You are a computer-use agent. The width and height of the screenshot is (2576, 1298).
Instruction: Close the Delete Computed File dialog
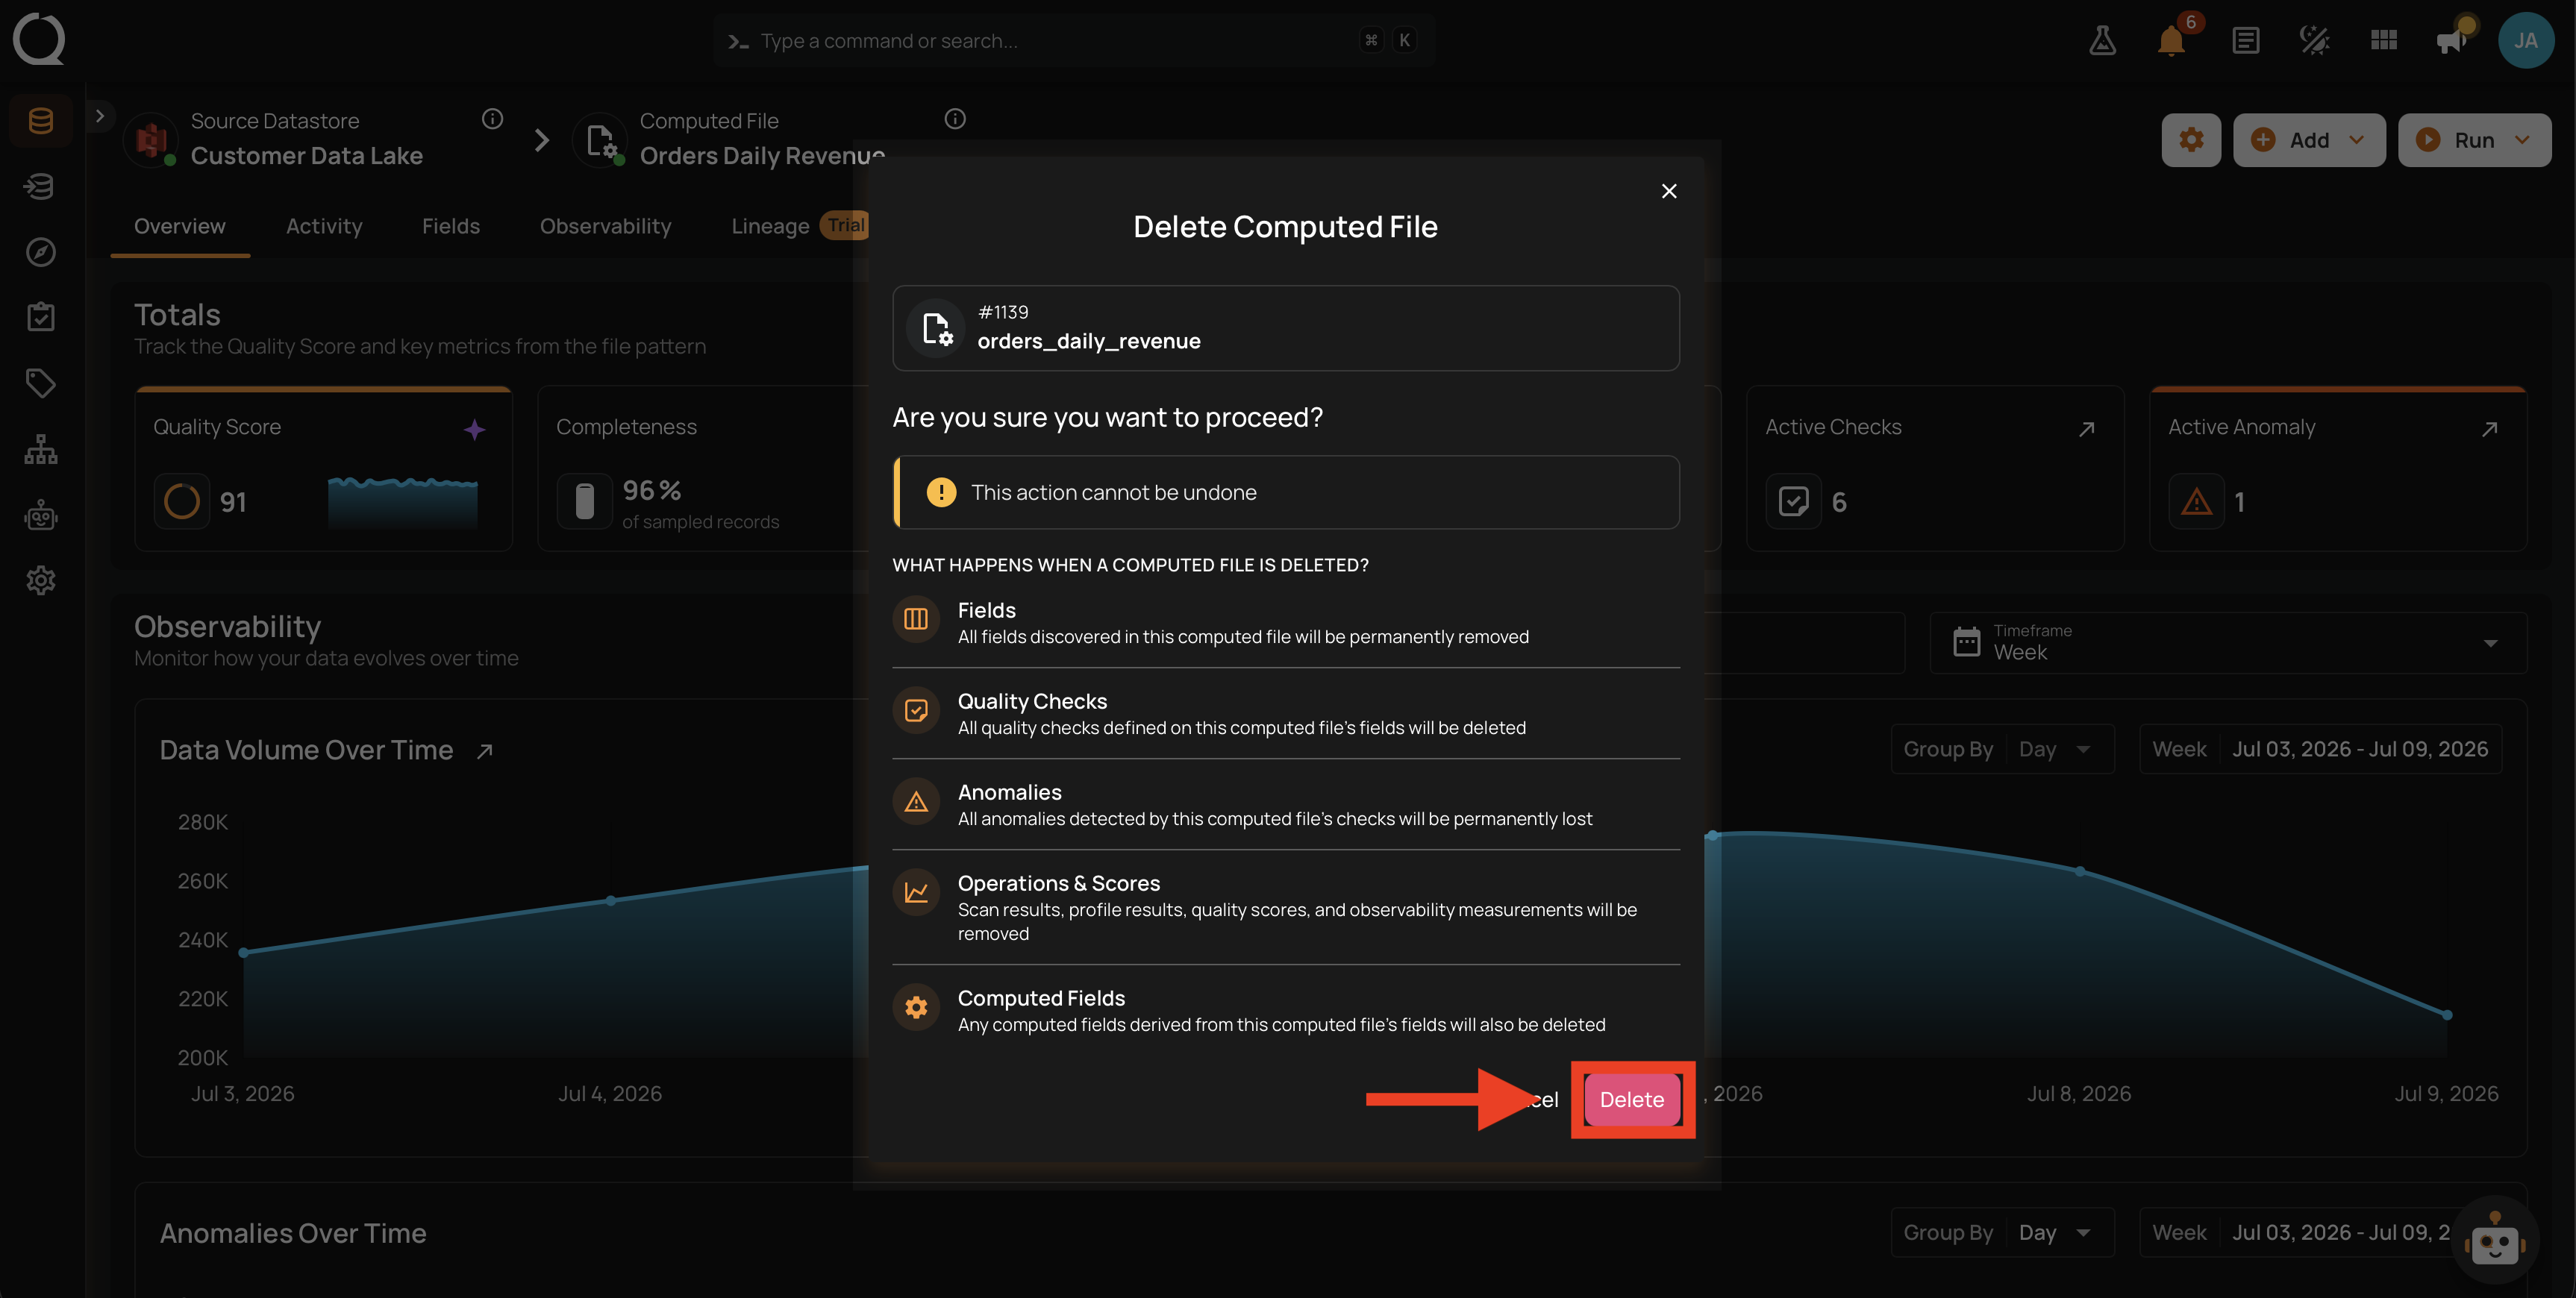(1669, 191)
